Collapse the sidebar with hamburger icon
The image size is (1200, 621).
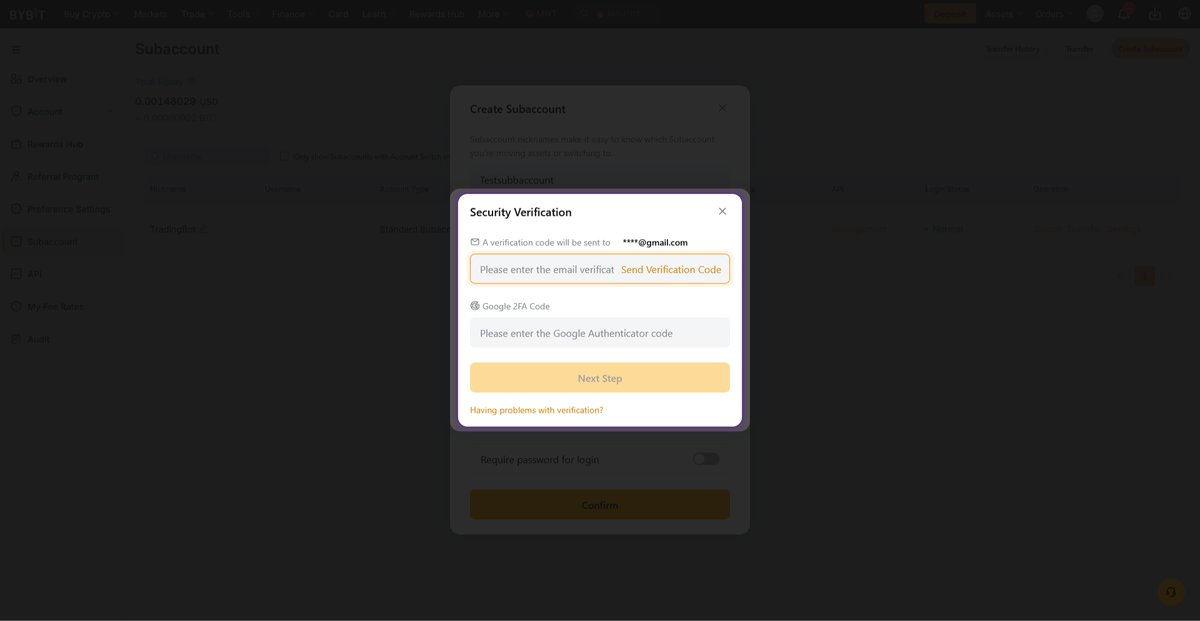tap(16, 49)
